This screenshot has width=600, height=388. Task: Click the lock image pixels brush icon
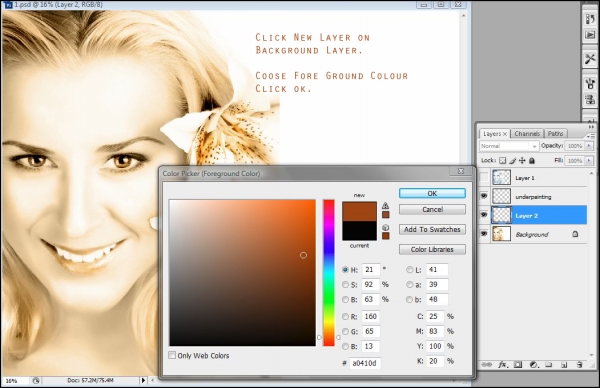tap(512, 161)
